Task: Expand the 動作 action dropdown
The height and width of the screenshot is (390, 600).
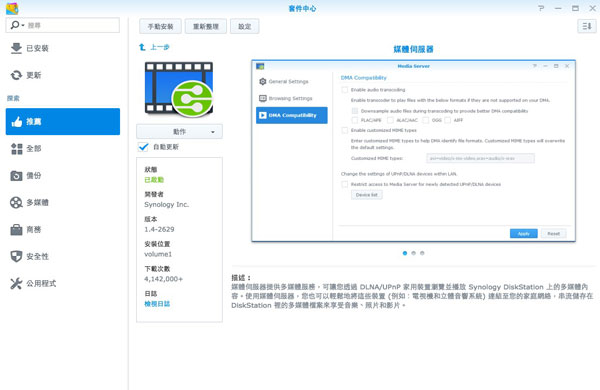Action: tap(179, 132)
